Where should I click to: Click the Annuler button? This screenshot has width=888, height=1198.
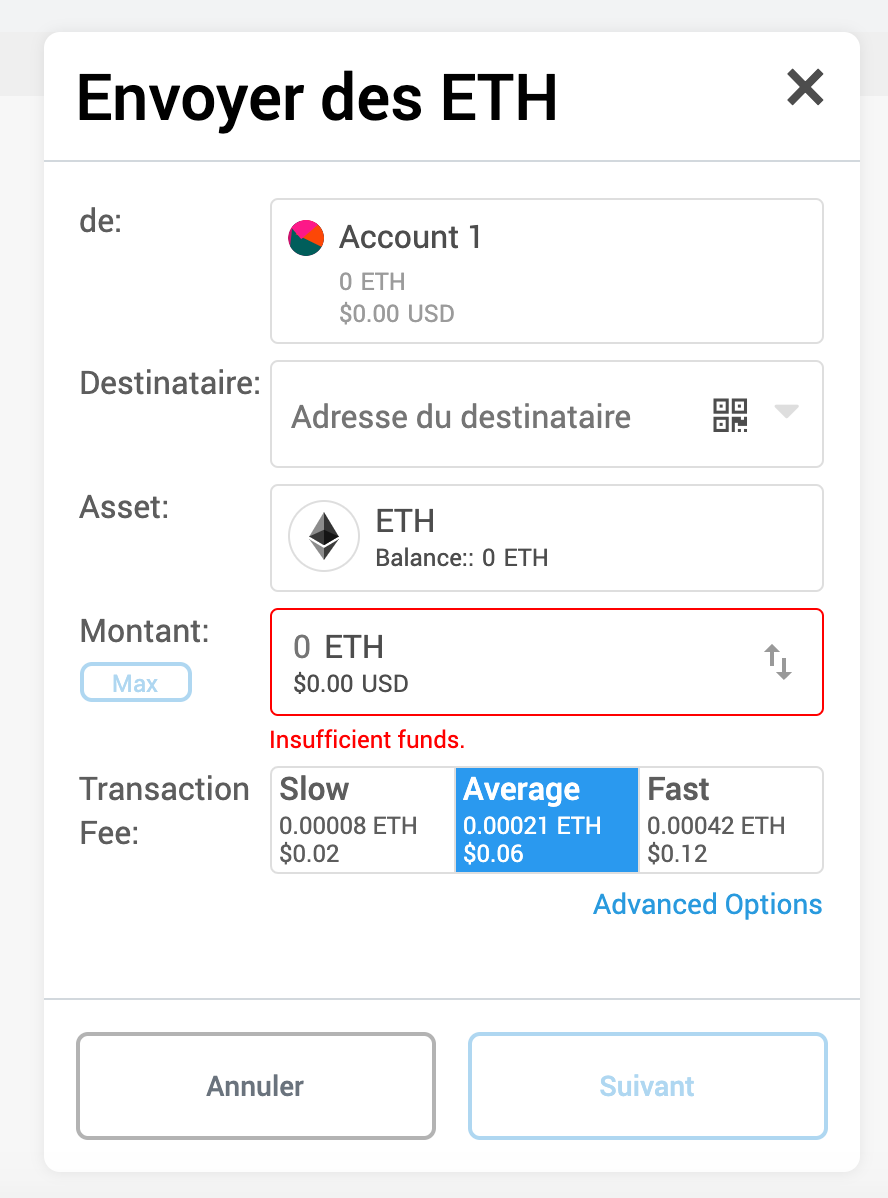click(x=256, y=1086)
